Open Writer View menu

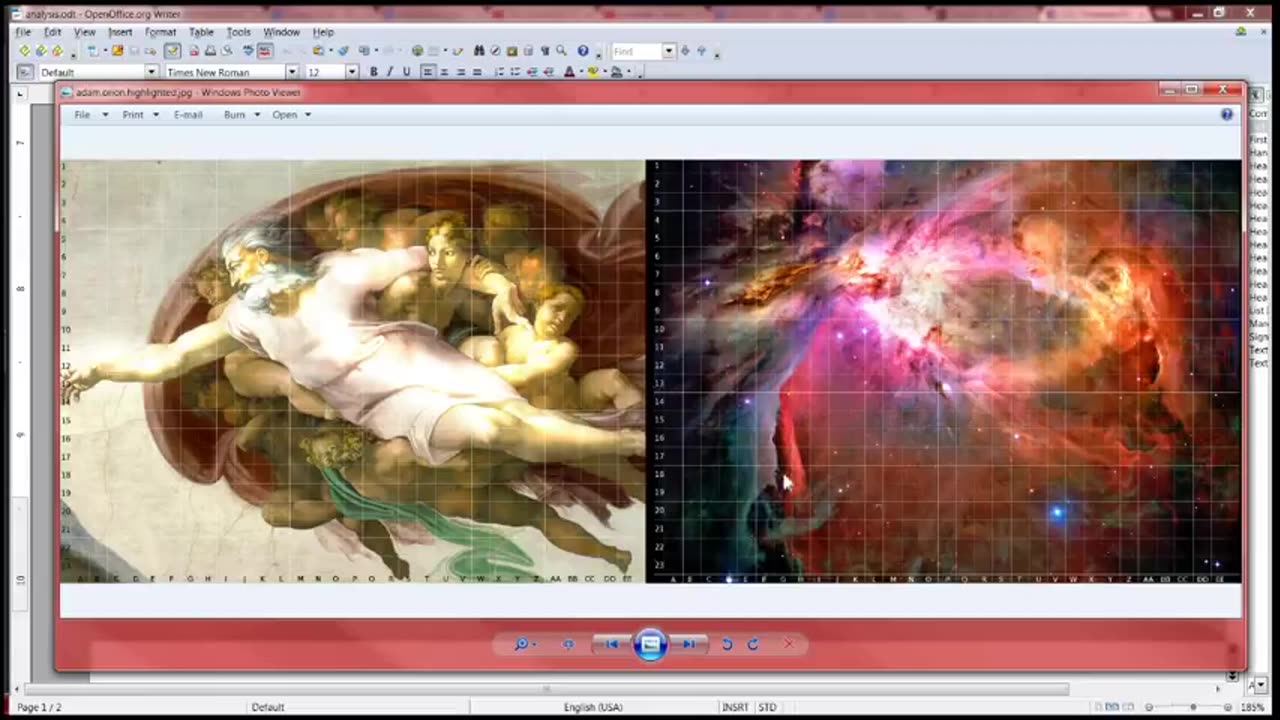[84, 32]
